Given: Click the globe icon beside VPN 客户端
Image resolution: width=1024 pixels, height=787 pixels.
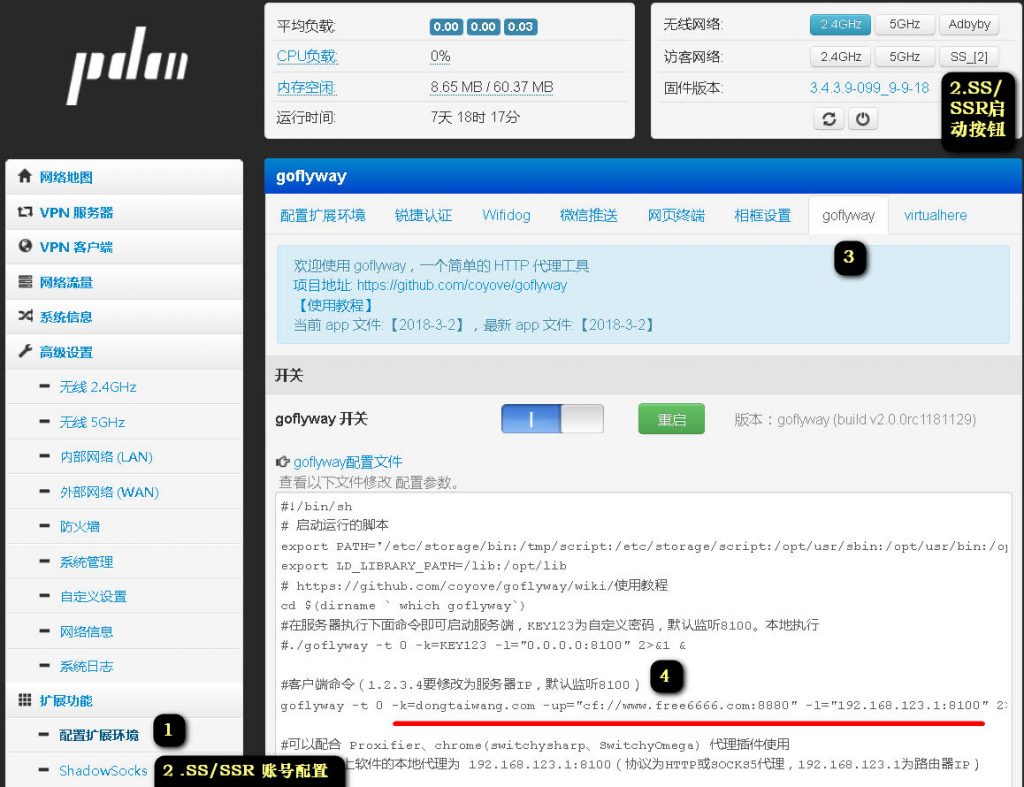Looking at the screenshot, I should click(25, 246).
